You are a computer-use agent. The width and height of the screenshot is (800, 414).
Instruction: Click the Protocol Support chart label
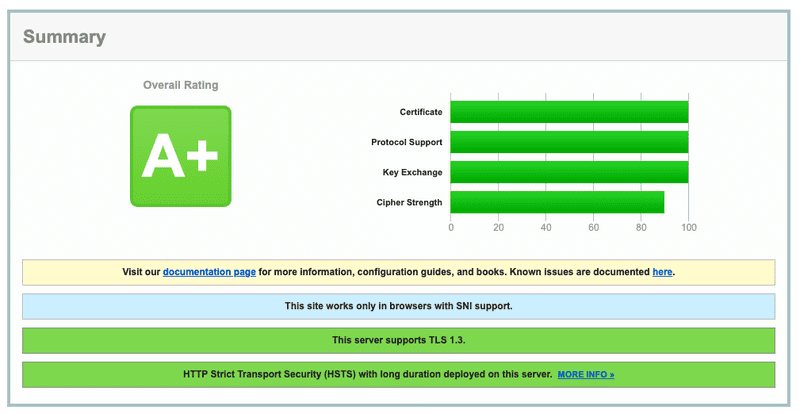pyautogui.click(x=406, y=142)
